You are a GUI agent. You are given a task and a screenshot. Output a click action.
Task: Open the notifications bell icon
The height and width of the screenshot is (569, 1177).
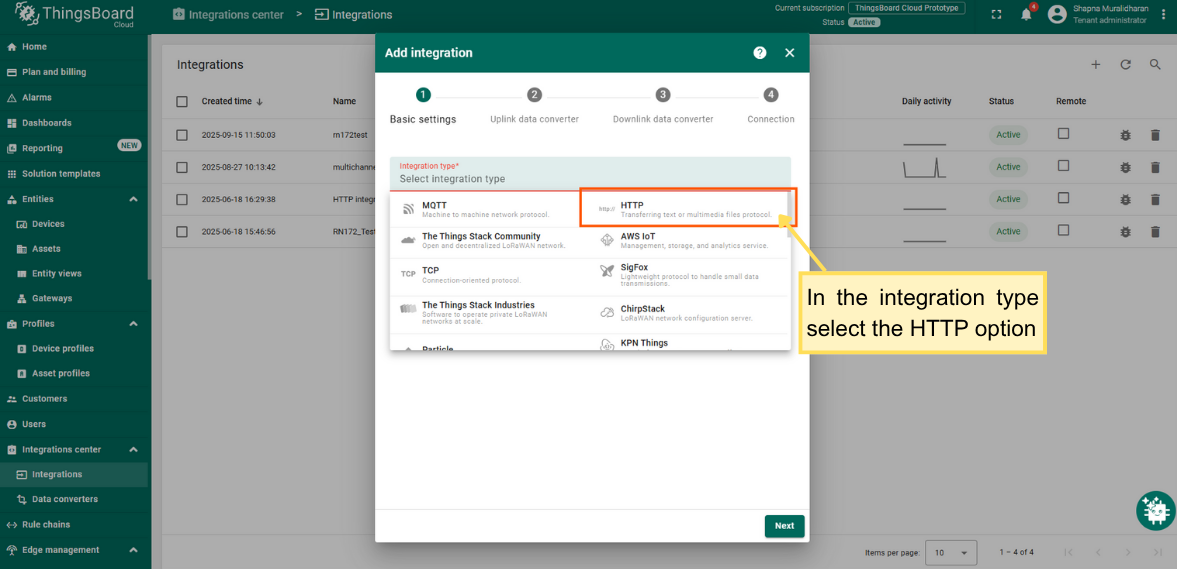pyautogui.click(x=1026, y=14)
